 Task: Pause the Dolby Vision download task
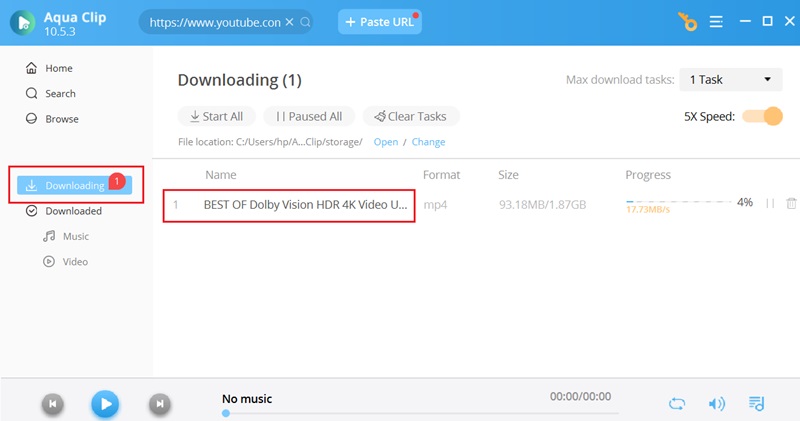click(x=770, y=204)
